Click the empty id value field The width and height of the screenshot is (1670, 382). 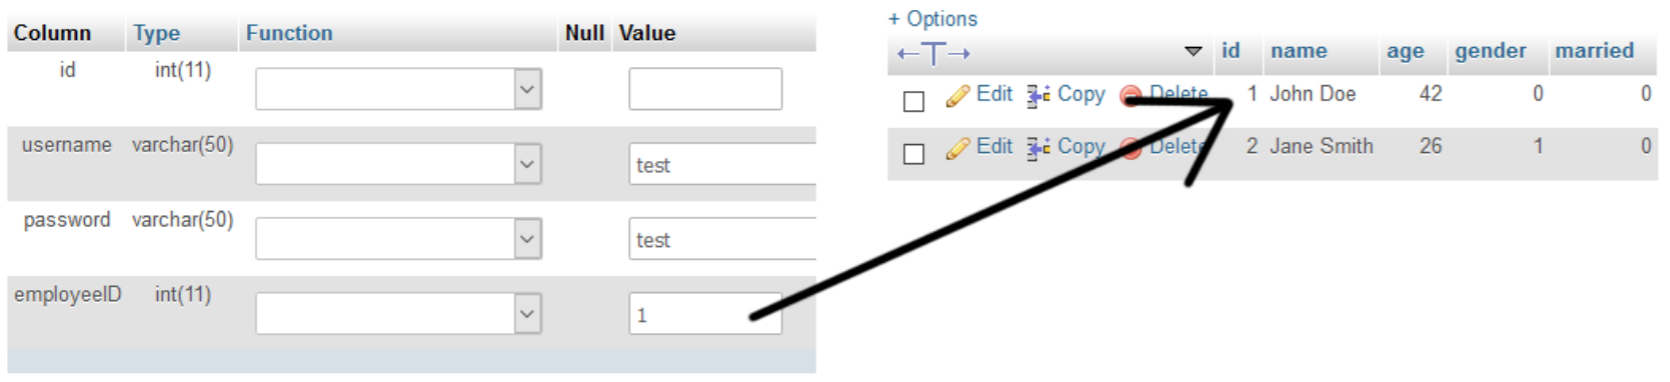(705, 89)
